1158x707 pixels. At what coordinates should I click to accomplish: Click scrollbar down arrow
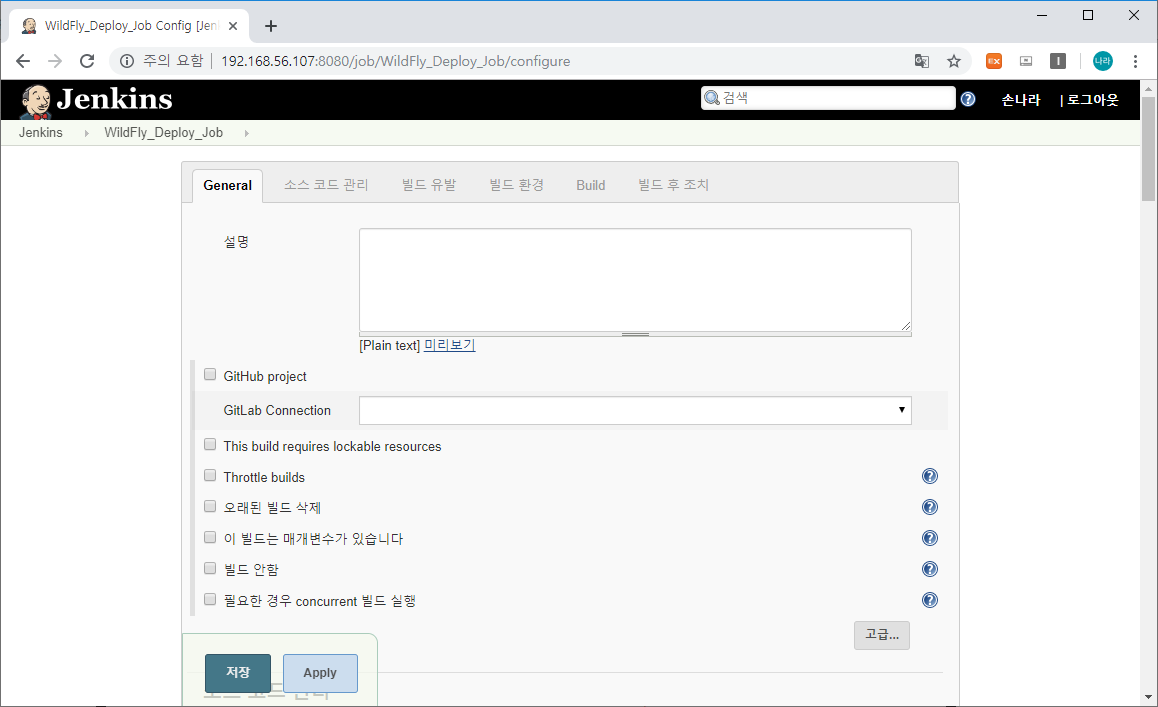click(x=1148, y=697)
